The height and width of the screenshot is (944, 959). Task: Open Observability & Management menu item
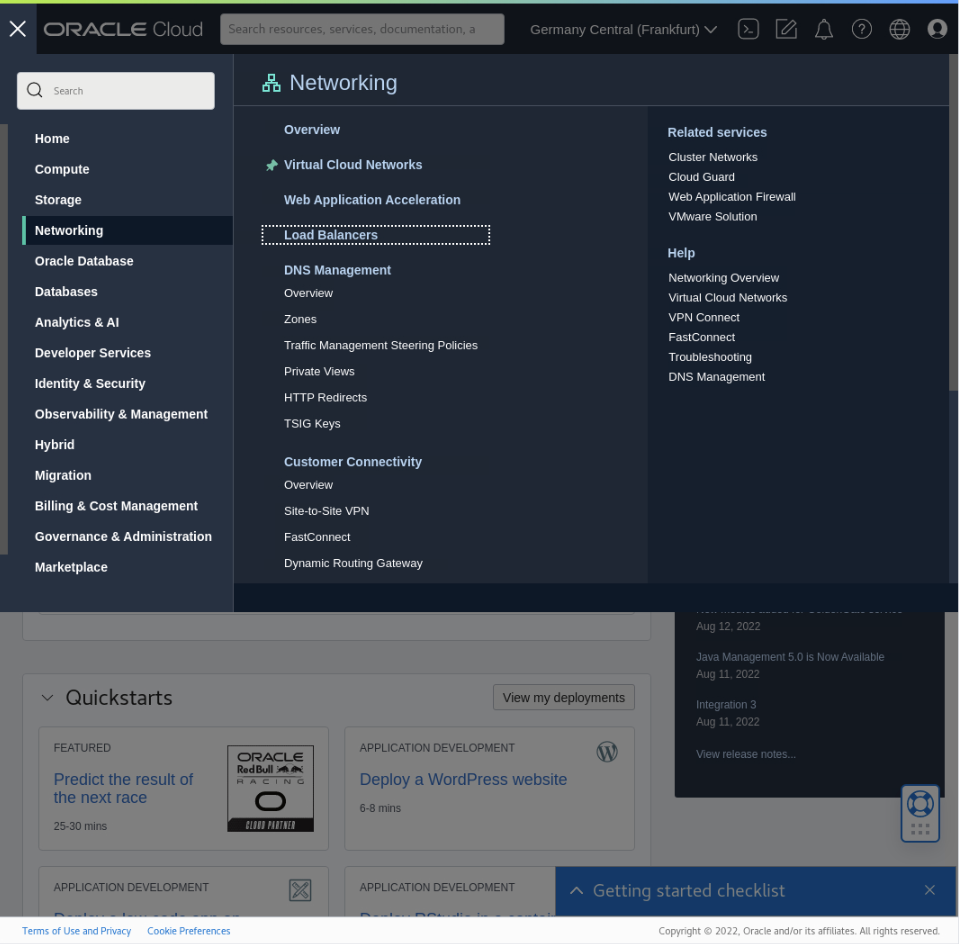(x=121, y=414)
